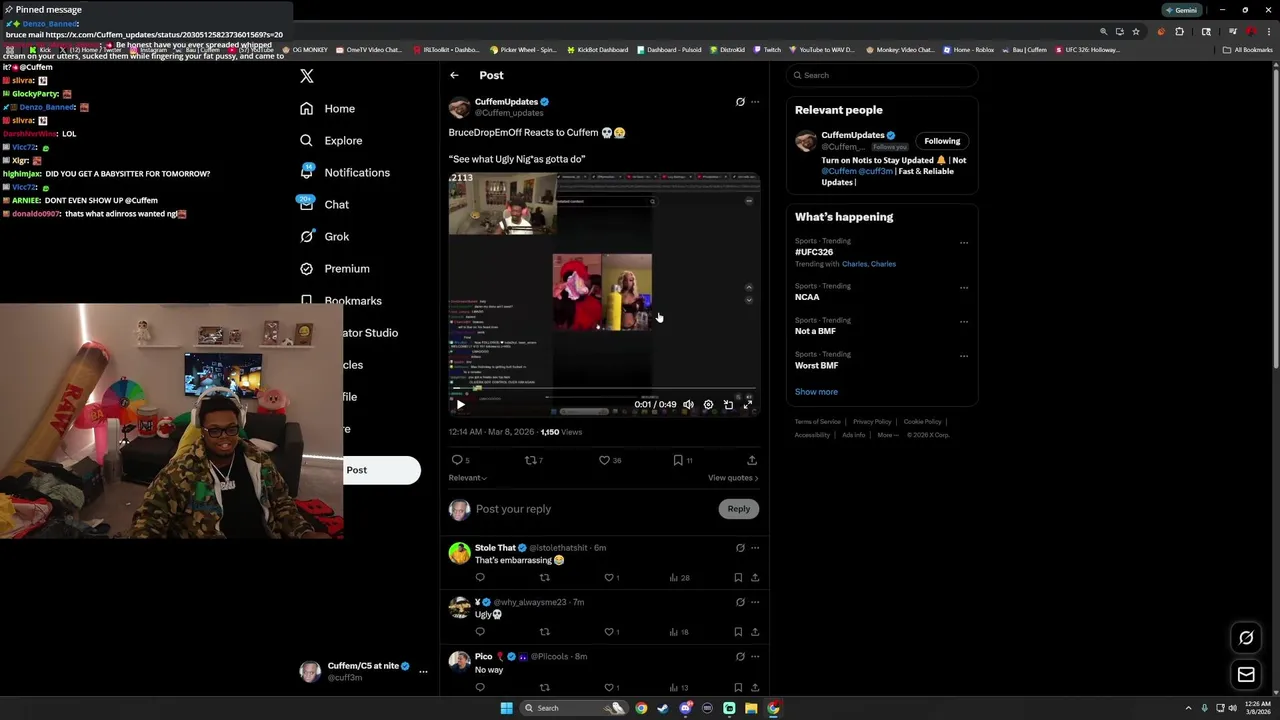Bookmark this page with the star icon
This screenshot has width=1280, height=720.
point(1136,32)
